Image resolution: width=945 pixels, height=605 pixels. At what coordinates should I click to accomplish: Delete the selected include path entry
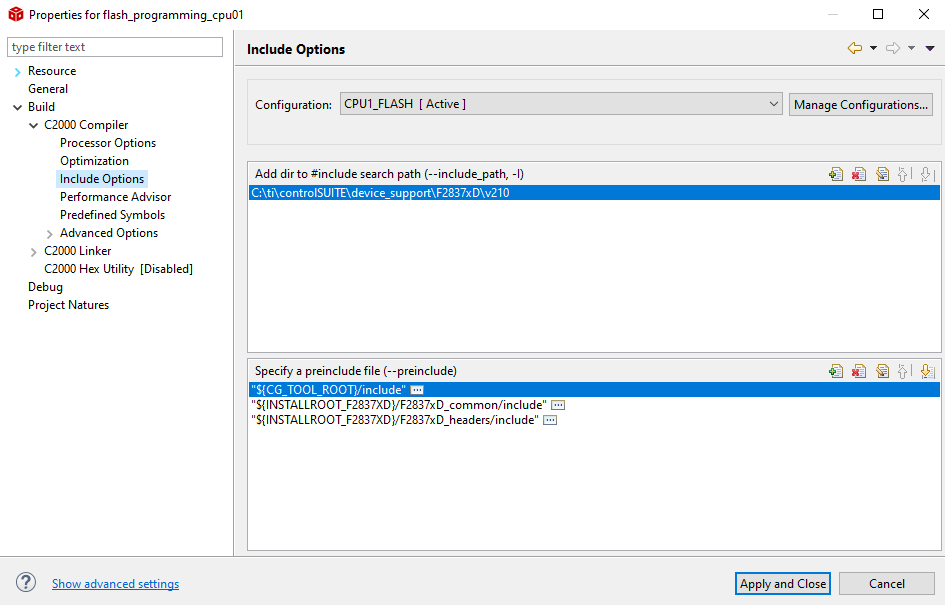point(859,174)
